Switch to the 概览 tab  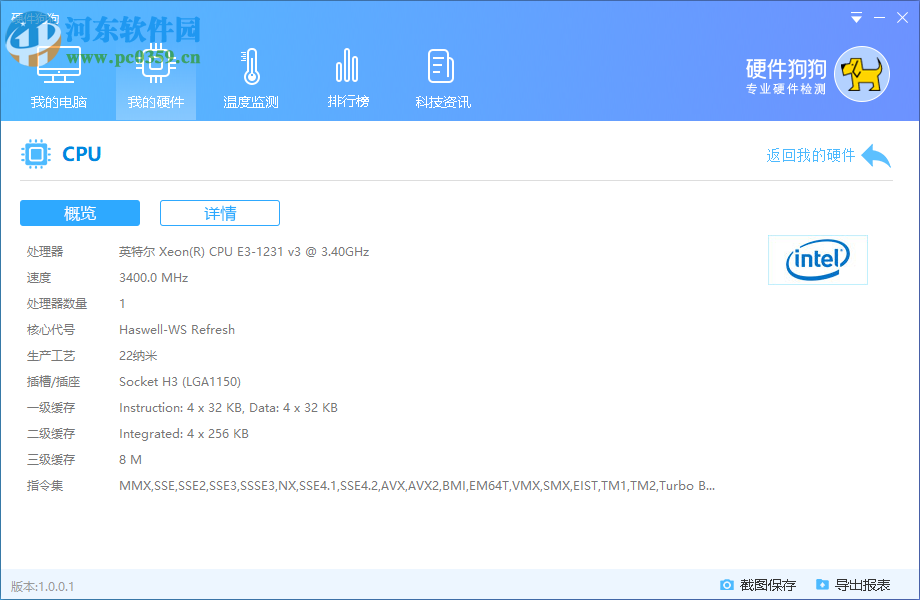tap(80, 213)
